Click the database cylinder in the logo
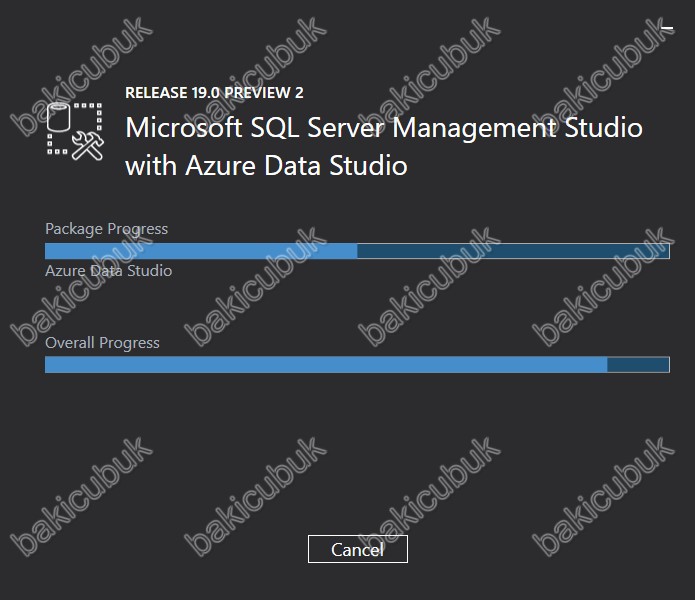The width and height of the screenshot is (695, 600). [x=59, y=117]
